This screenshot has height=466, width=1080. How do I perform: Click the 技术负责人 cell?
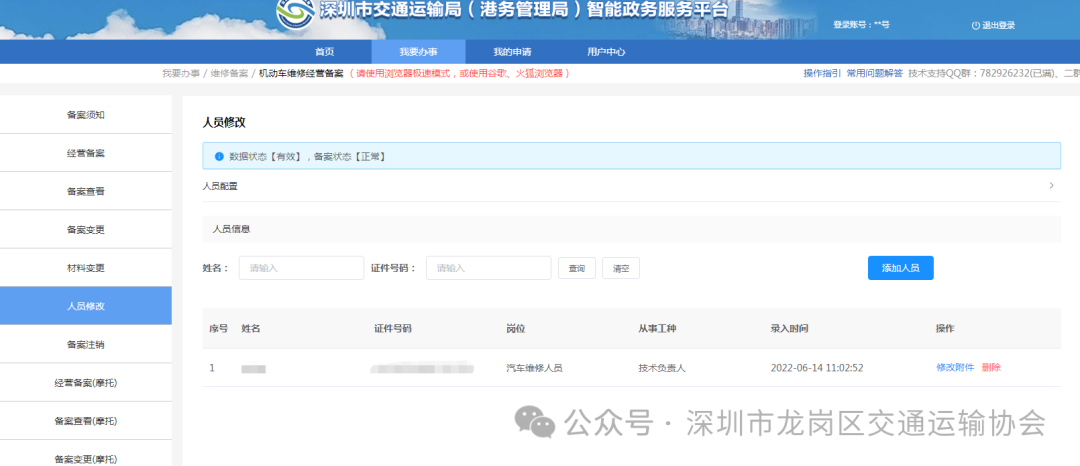662,368
